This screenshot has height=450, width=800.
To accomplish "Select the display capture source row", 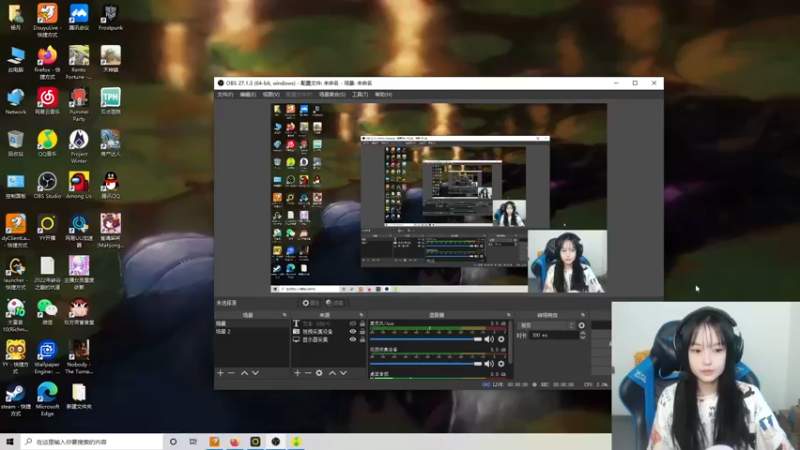I will coord(329,339).
